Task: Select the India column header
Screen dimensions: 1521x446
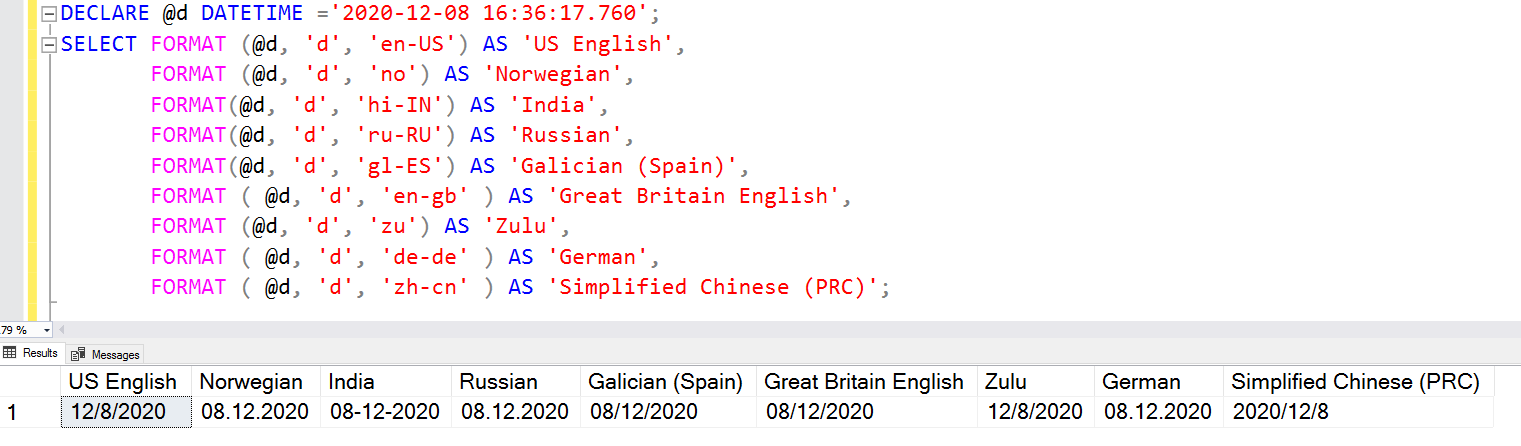Action: (x=386, y=382)
